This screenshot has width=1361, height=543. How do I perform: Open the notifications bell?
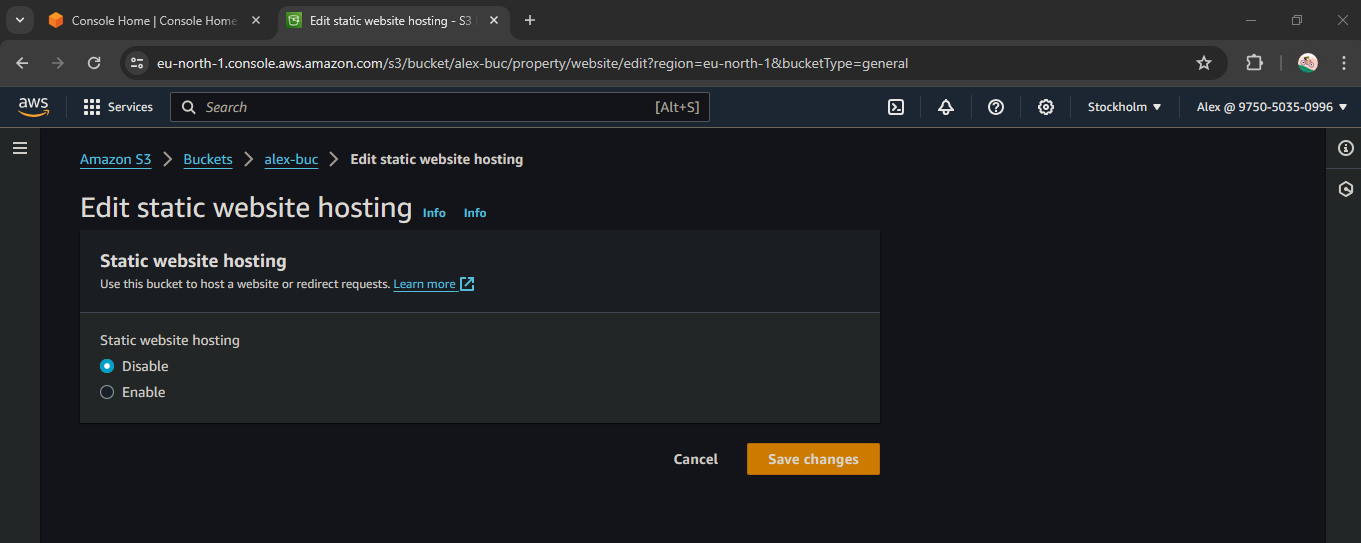pyautogui.click(x=946, y=107)
